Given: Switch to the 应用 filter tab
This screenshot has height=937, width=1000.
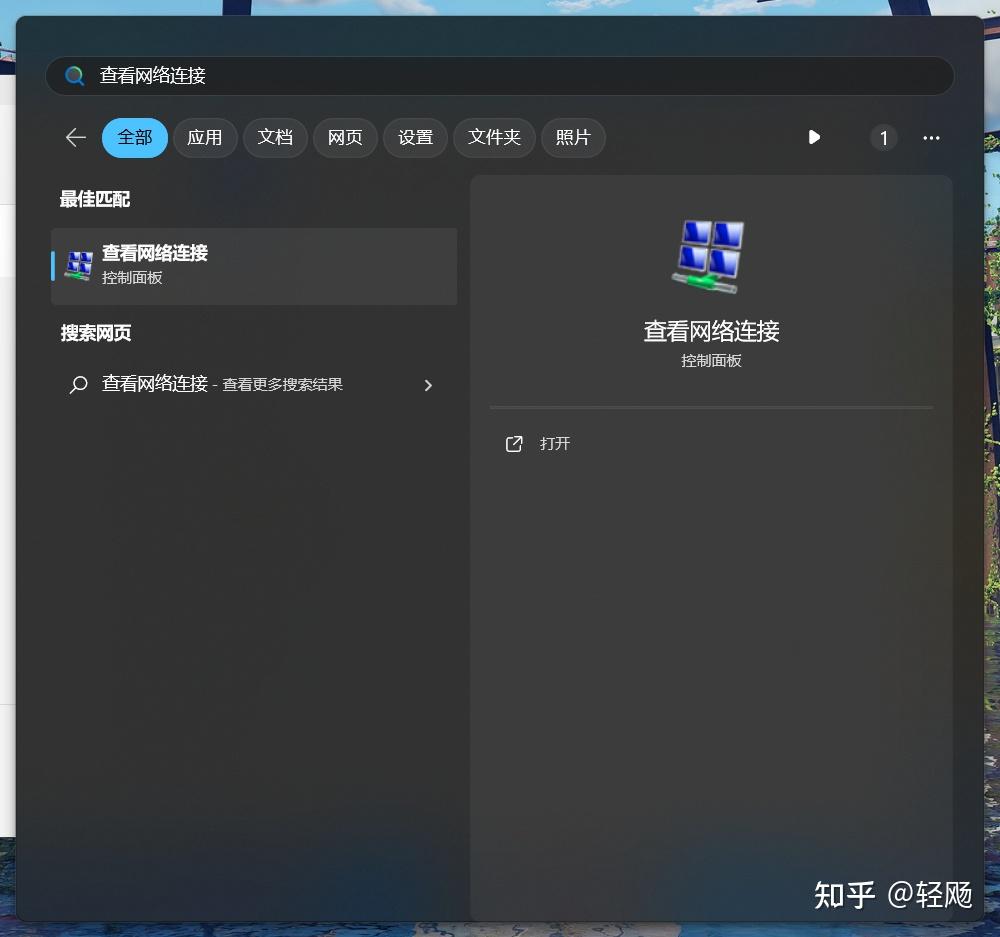Looking at the screenshot, I should tap(205, 138).
